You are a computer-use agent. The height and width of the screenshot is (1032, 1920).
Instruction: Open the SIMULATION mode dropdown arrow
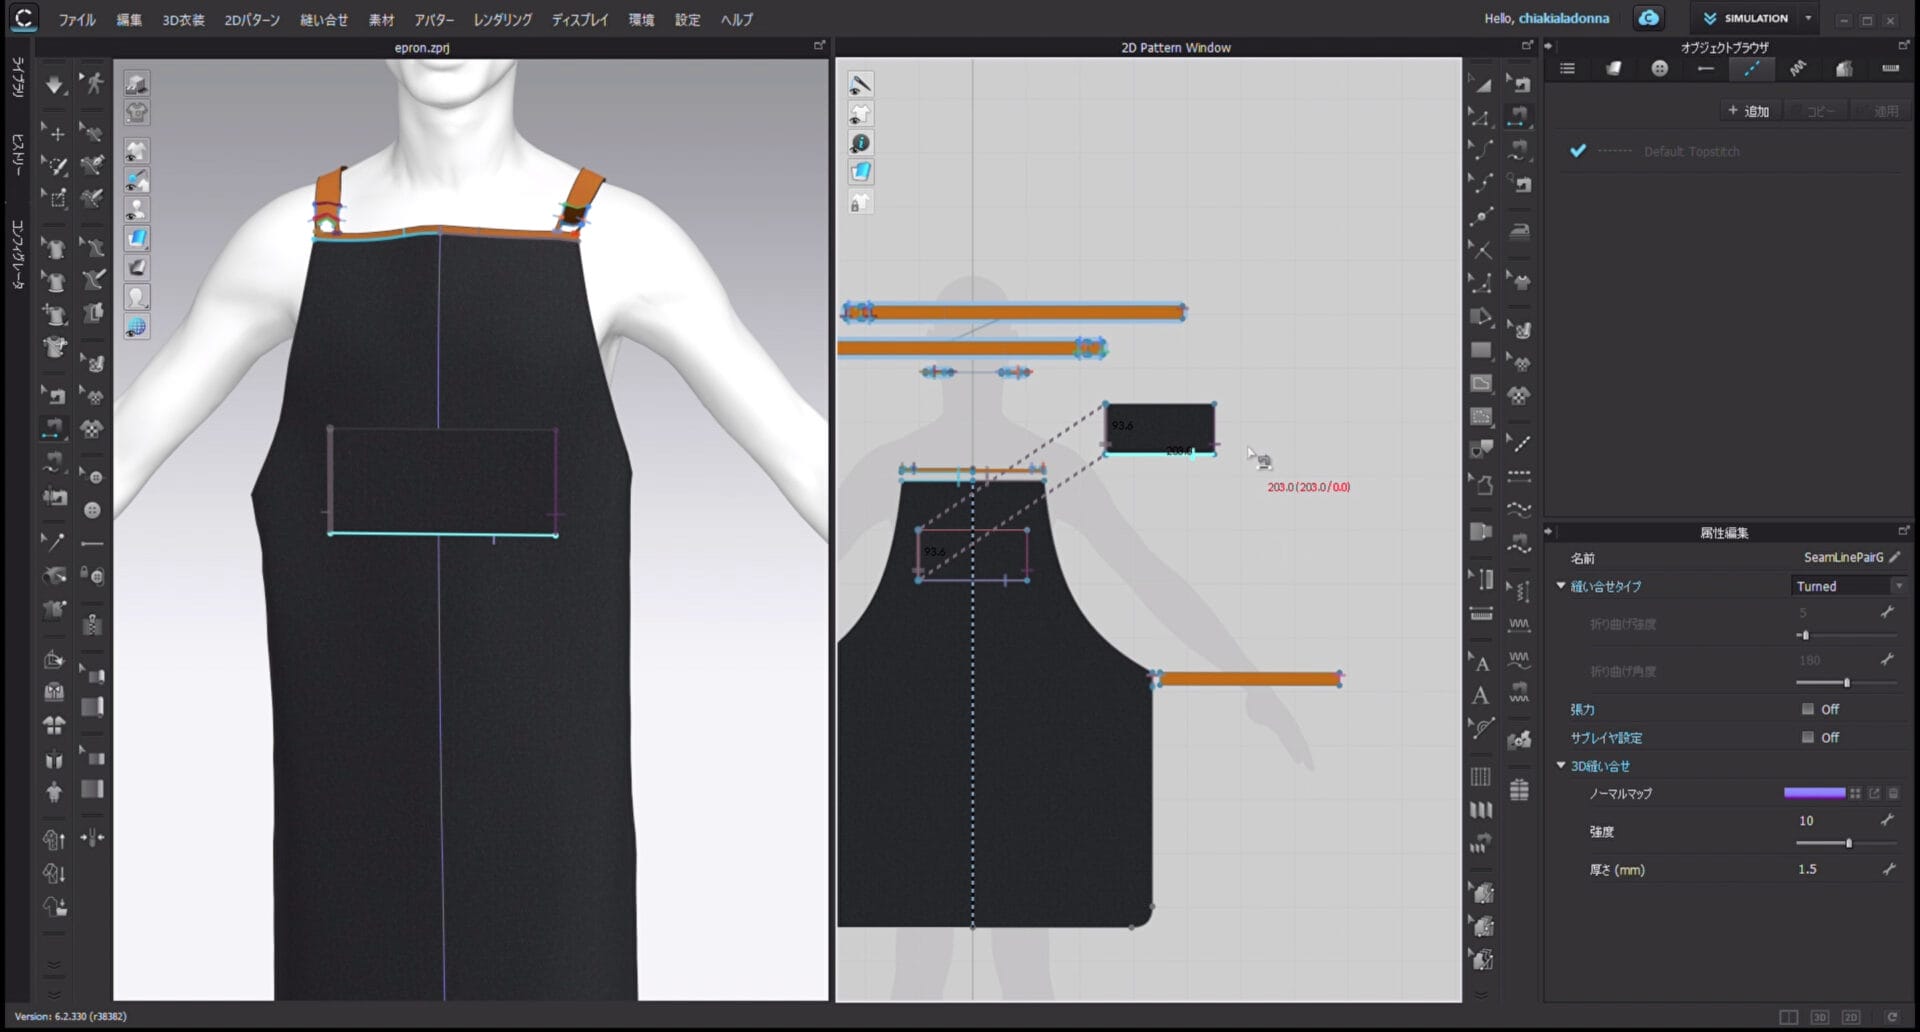tap(1808, 19)
